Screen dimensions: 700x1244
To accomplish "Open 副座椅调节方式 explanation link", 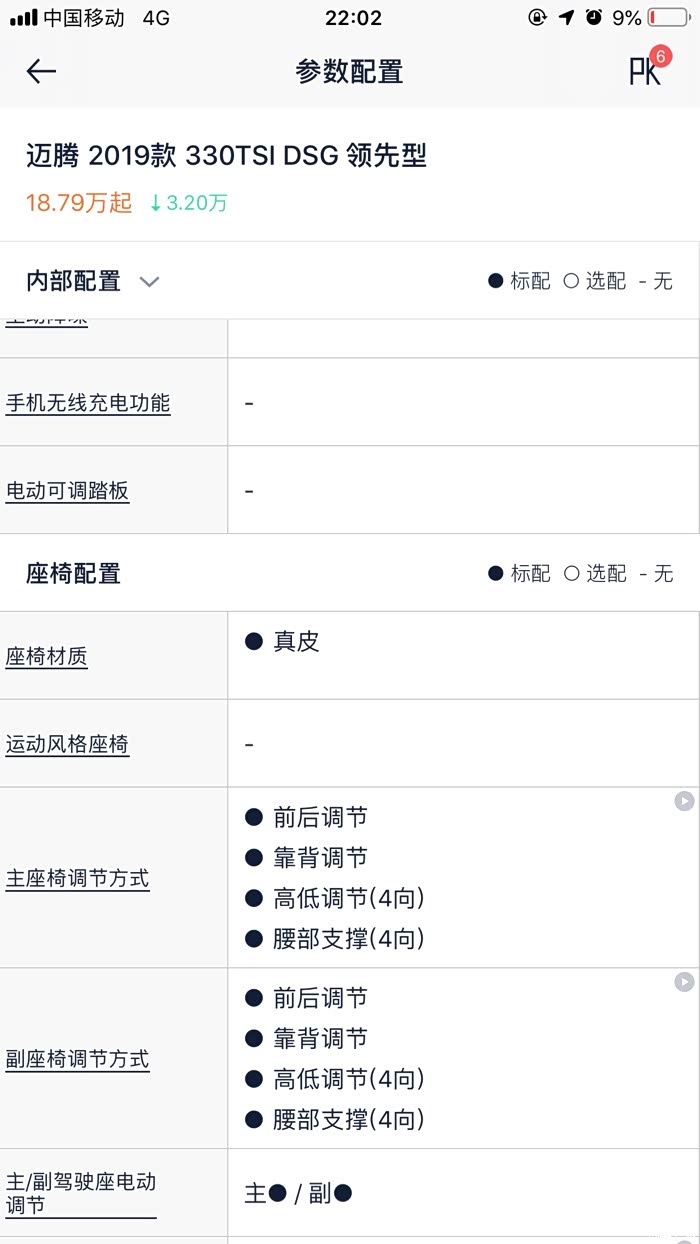I will coord(78,1059).
